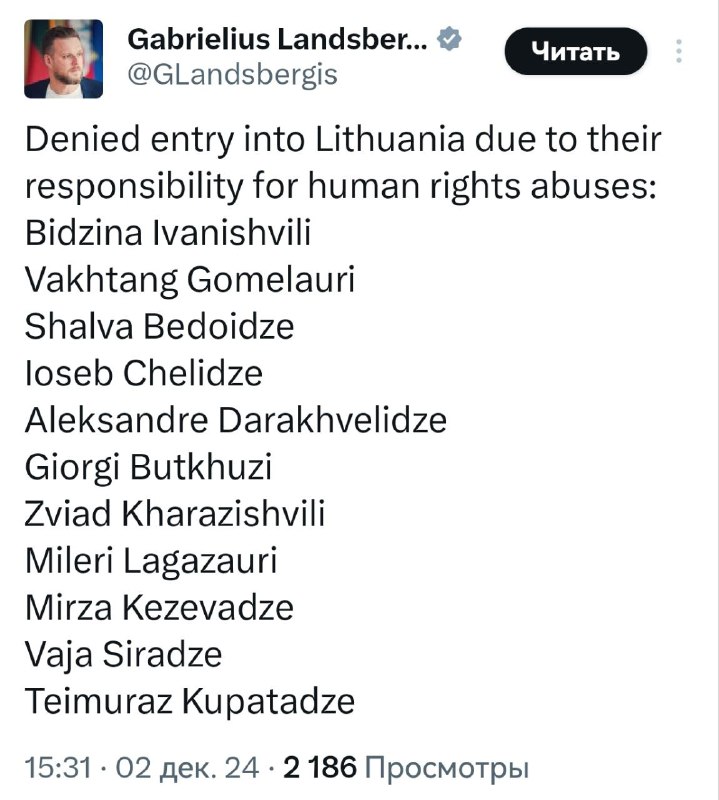The width and height of the screenshot is (719, 800).
Task: Open the 2 186 Просмотры views count
Action: pos(406,768)
